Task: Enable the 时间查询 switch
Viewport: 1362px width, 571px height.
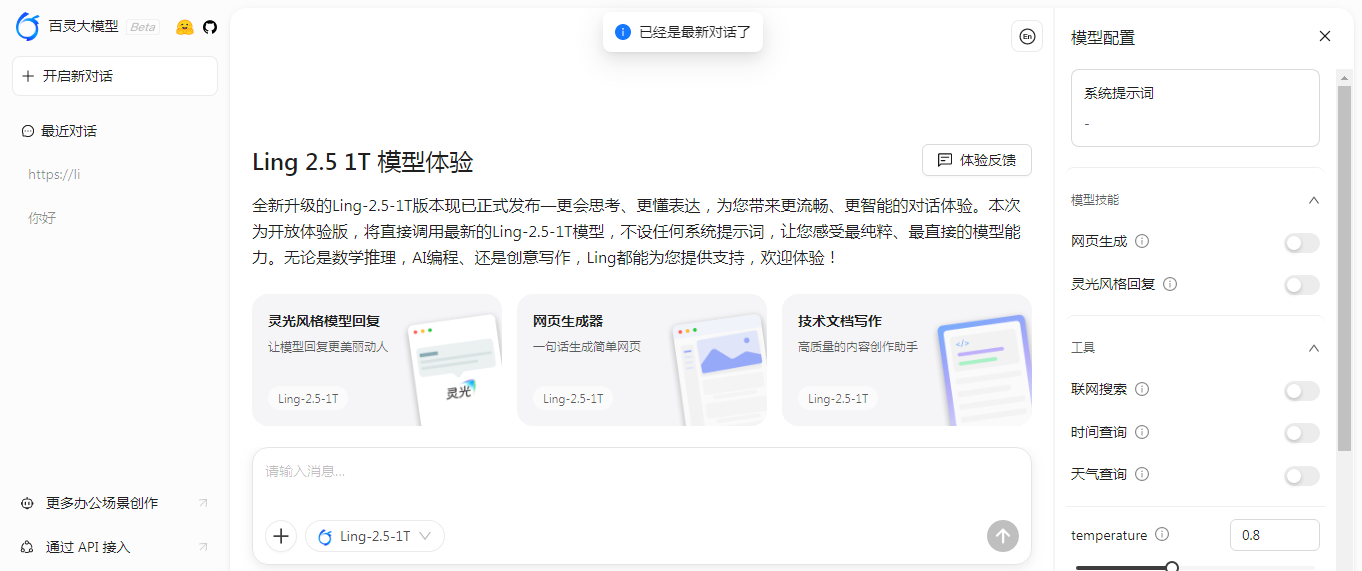Action: tap(1302, 433)
